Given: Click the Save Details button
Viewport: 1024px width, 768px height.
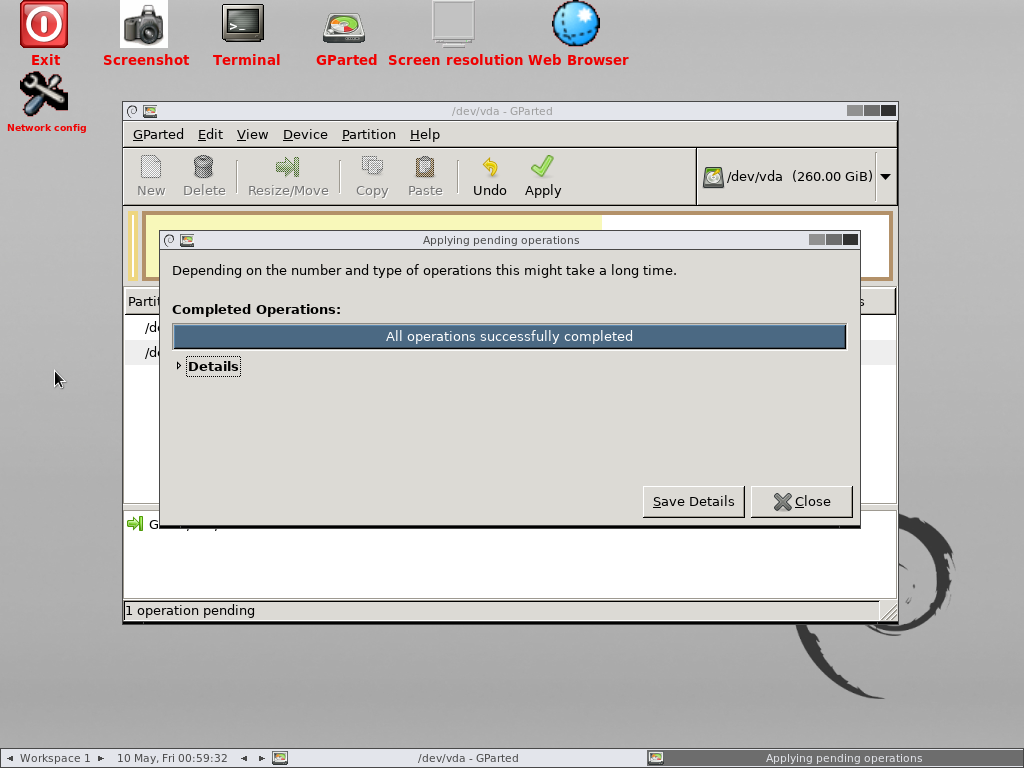Looking at the screenshot, I should 693,501.
